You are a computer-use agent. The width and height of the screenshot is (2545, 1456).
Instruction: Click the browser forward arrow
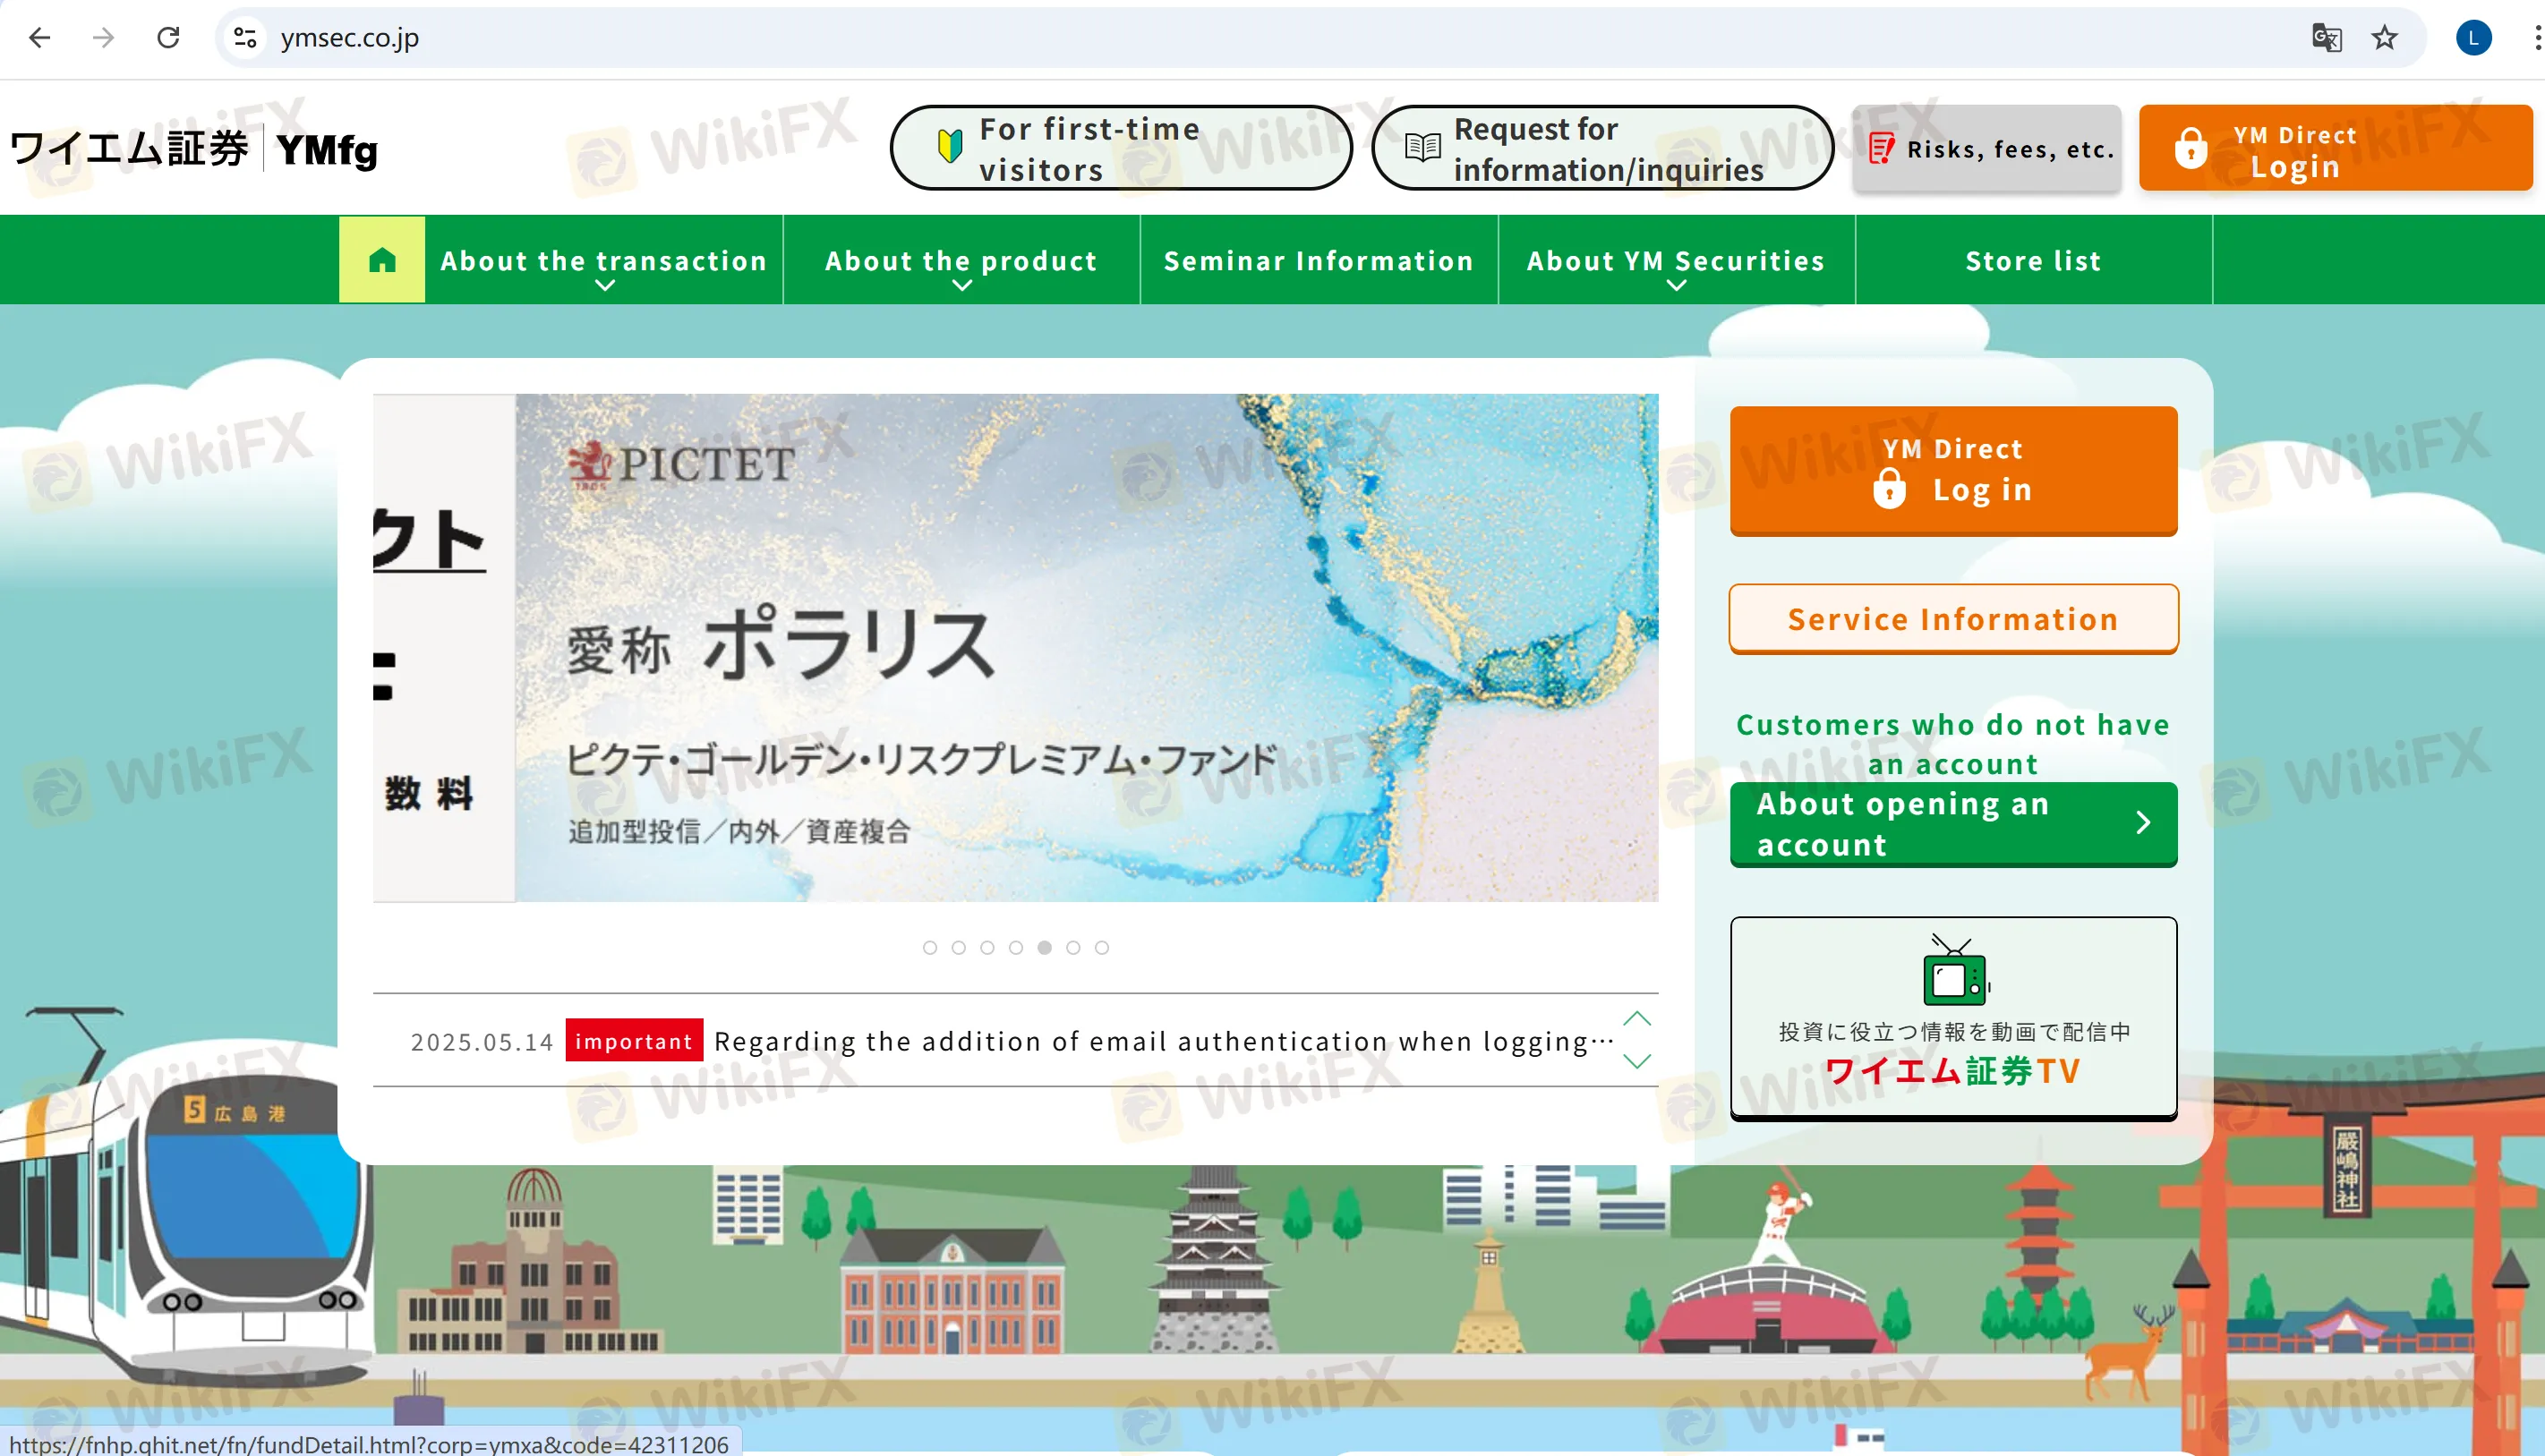[103, 38]
